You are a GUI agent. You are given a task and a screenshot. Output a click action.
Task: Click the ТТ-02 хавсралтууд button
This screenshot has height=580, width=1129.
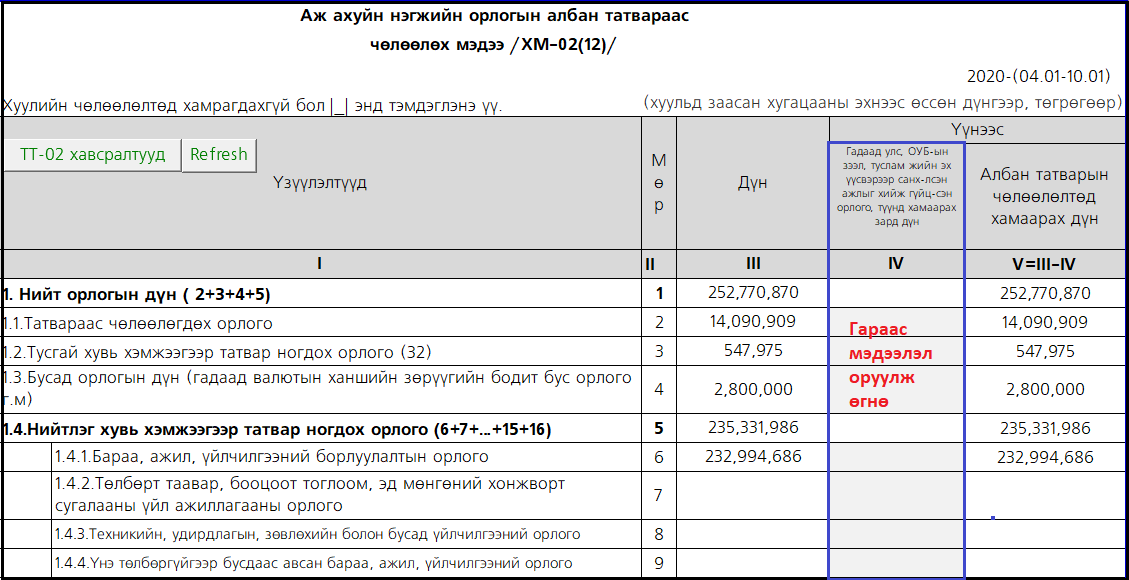click(92, 155)
